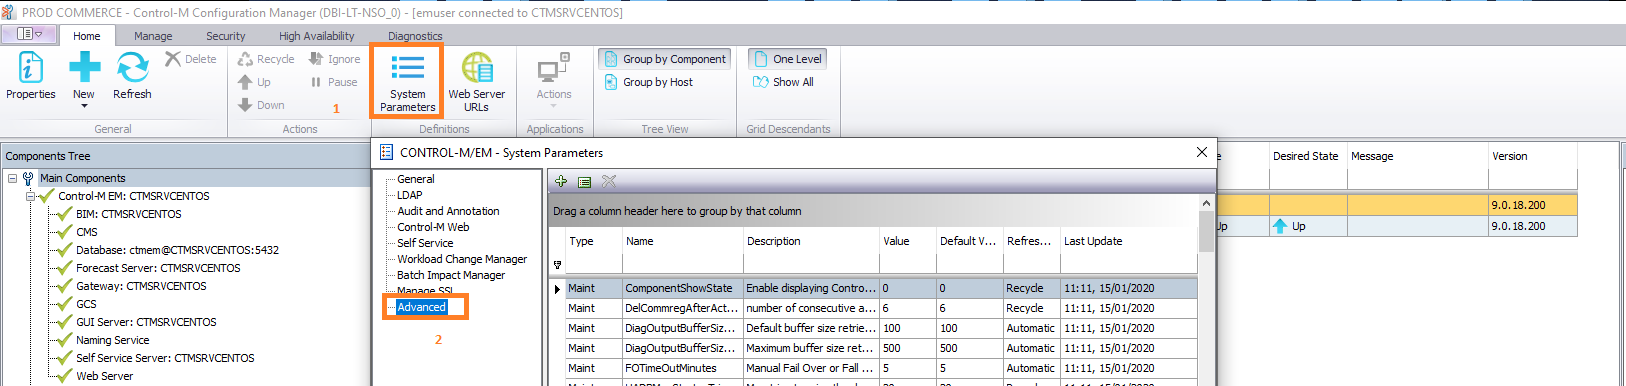This screenshot has width=1626, height=386.
Task: Select Self Service category
Action: pyautogui.click(x=425, y=243)
